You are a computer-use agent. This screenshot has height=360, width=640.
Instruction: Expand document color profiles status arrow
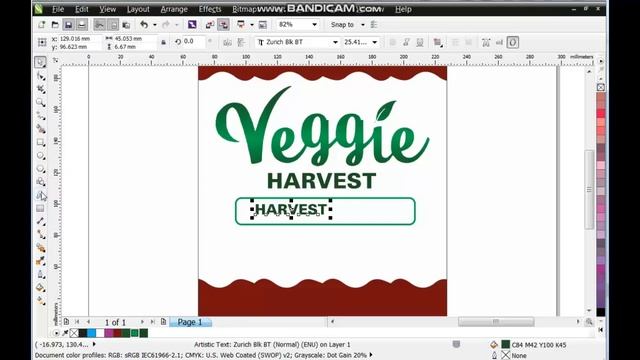[x=371, y=355]
